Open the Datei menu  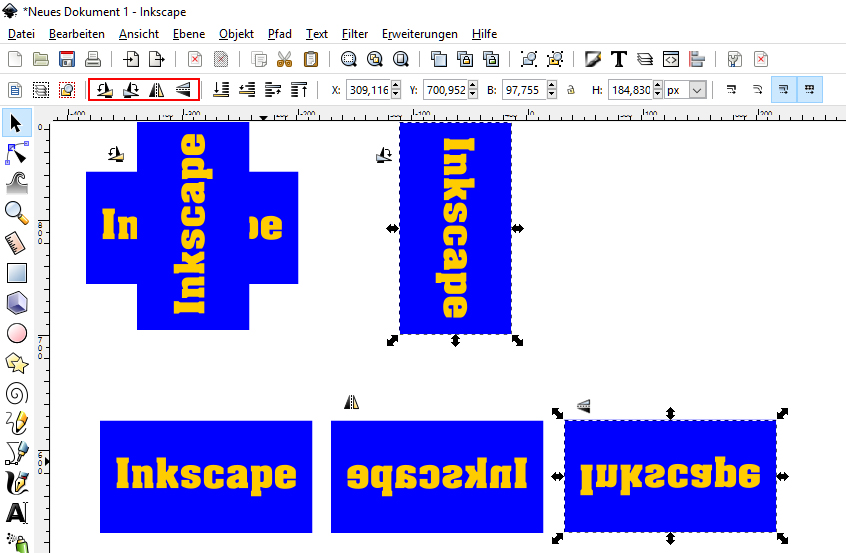point(22,34)
